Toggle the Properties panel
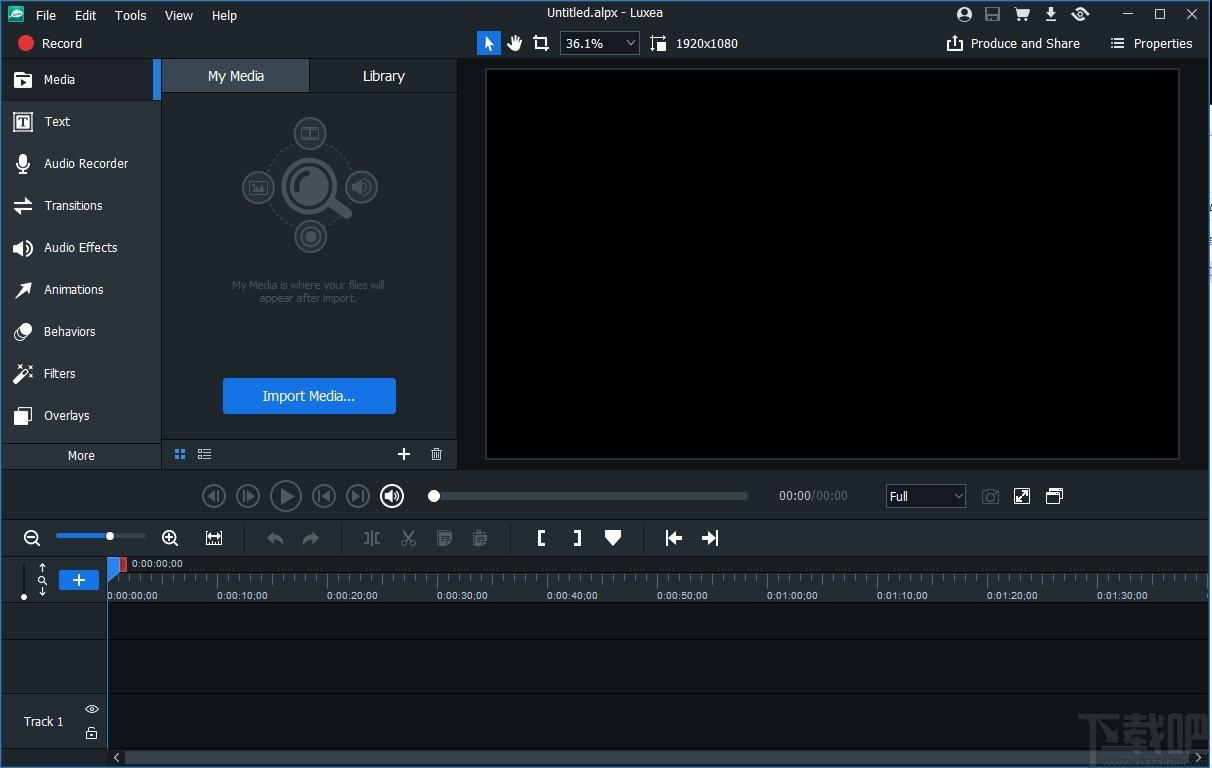The width and height of the screenshot is (1212, 768). [1151, 43]
